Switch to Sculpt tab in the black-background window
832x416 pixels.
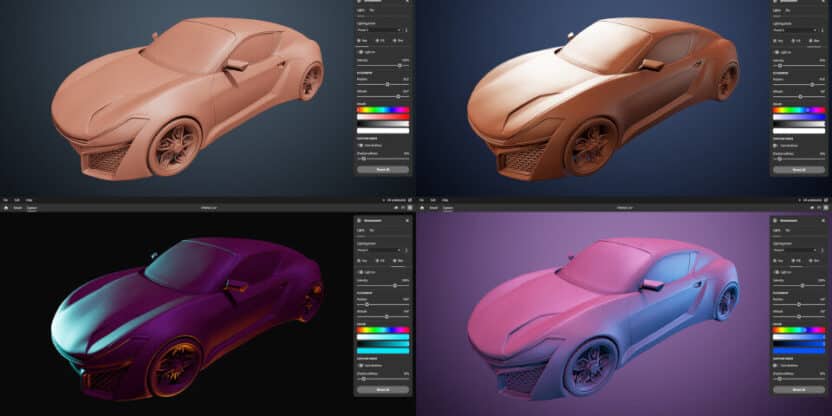(18, 207)
